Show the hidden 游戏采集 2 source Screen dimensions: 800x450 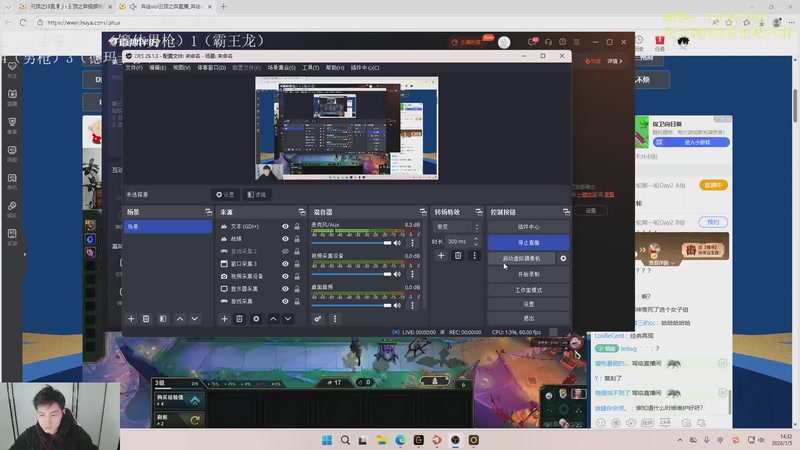pyautogui.click(x=285, y=251)
